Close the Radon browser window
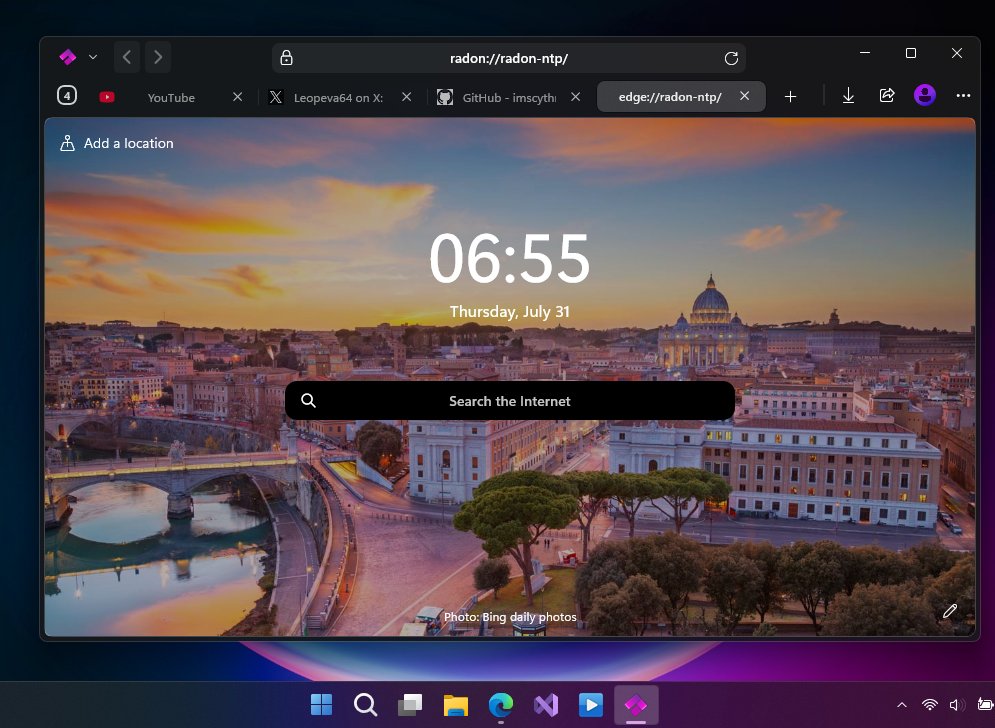Image resolution: width=995 pixels, height=728 pixels. pyautogui.click(x=957, y=53)
